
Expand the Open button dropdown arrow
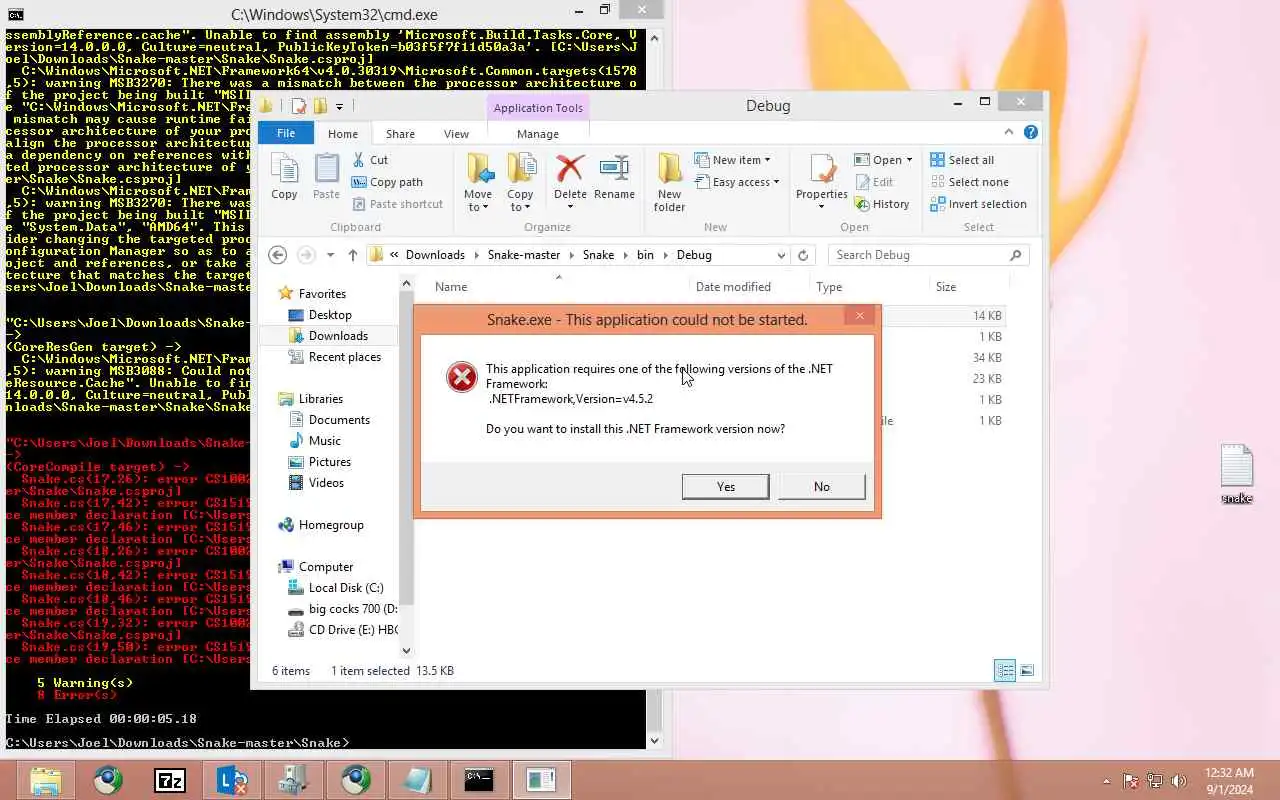(x=908, y=160)
